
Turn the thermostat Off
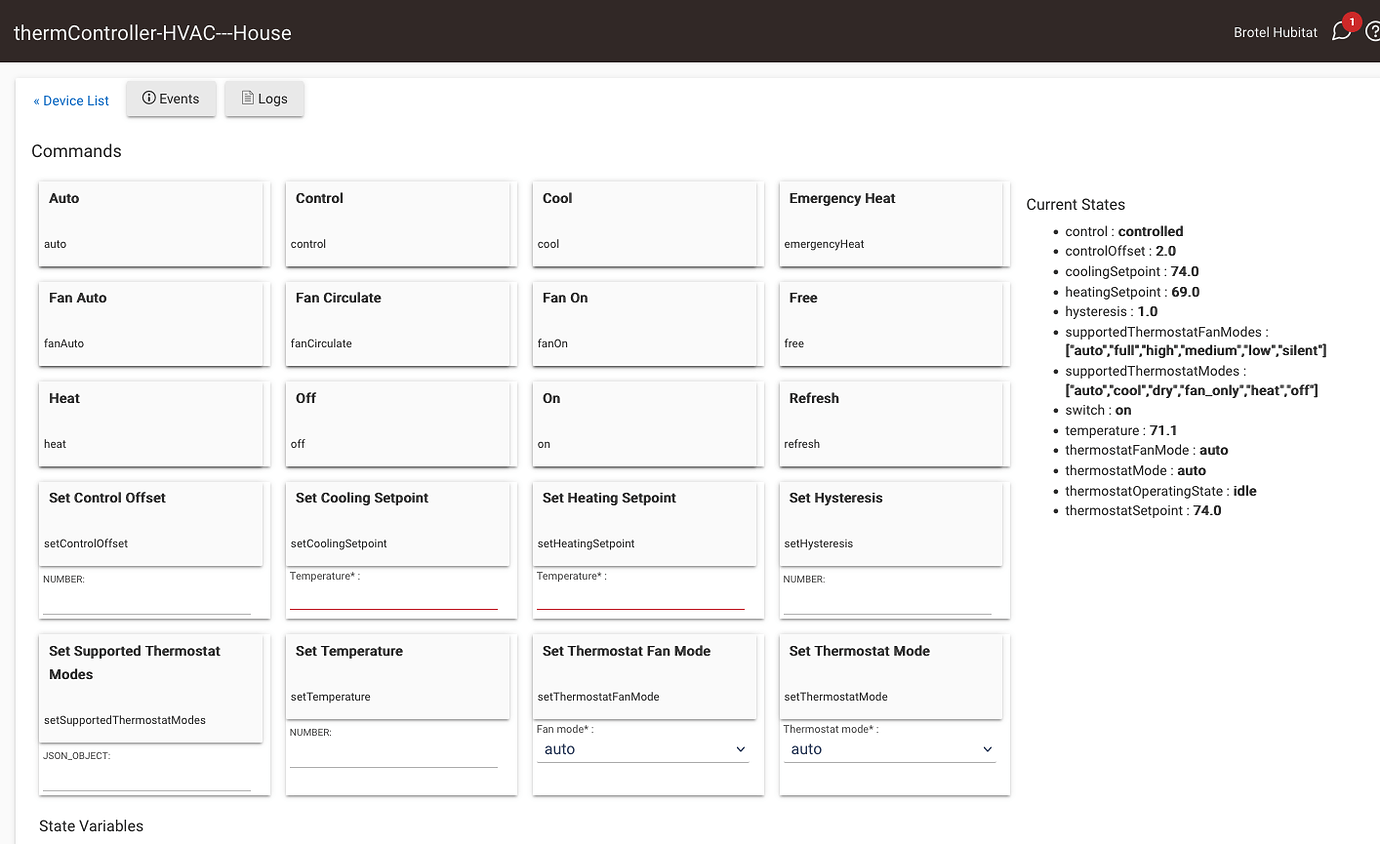(399, 423)
